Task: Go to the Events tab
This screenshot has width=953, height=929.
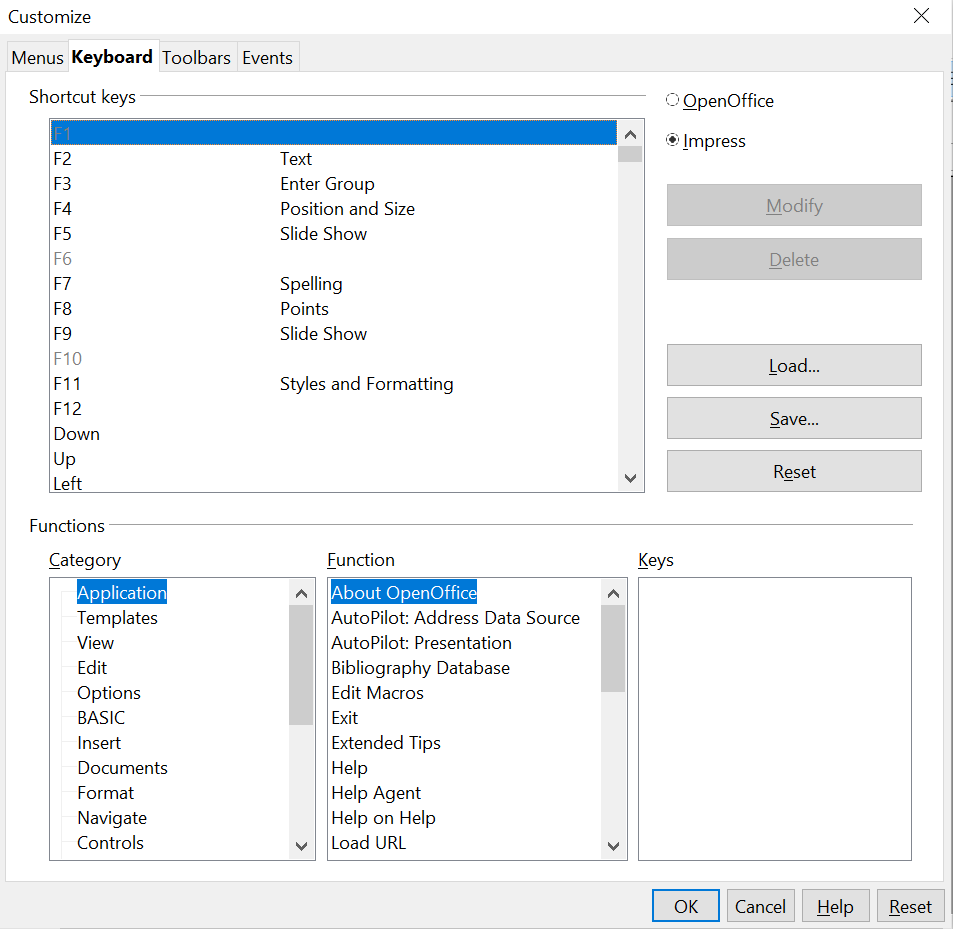Action: tap(267, 58)
